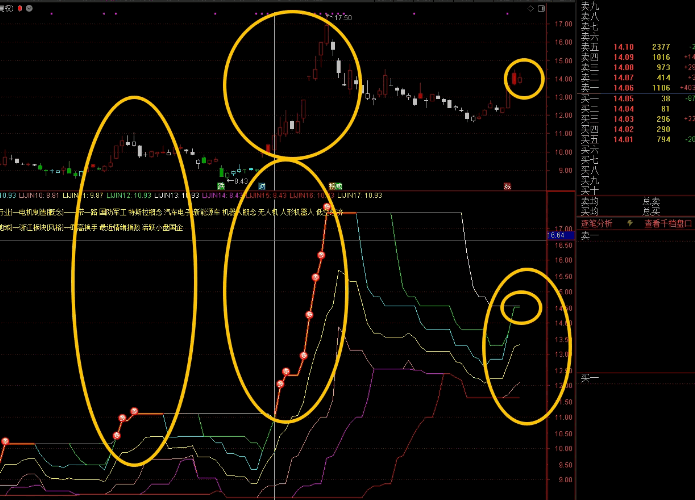The width and height of the screenshot is (695, 500).
Task: Click the leftmost red signal dot on indicator panel
Action: click(5, 441)
